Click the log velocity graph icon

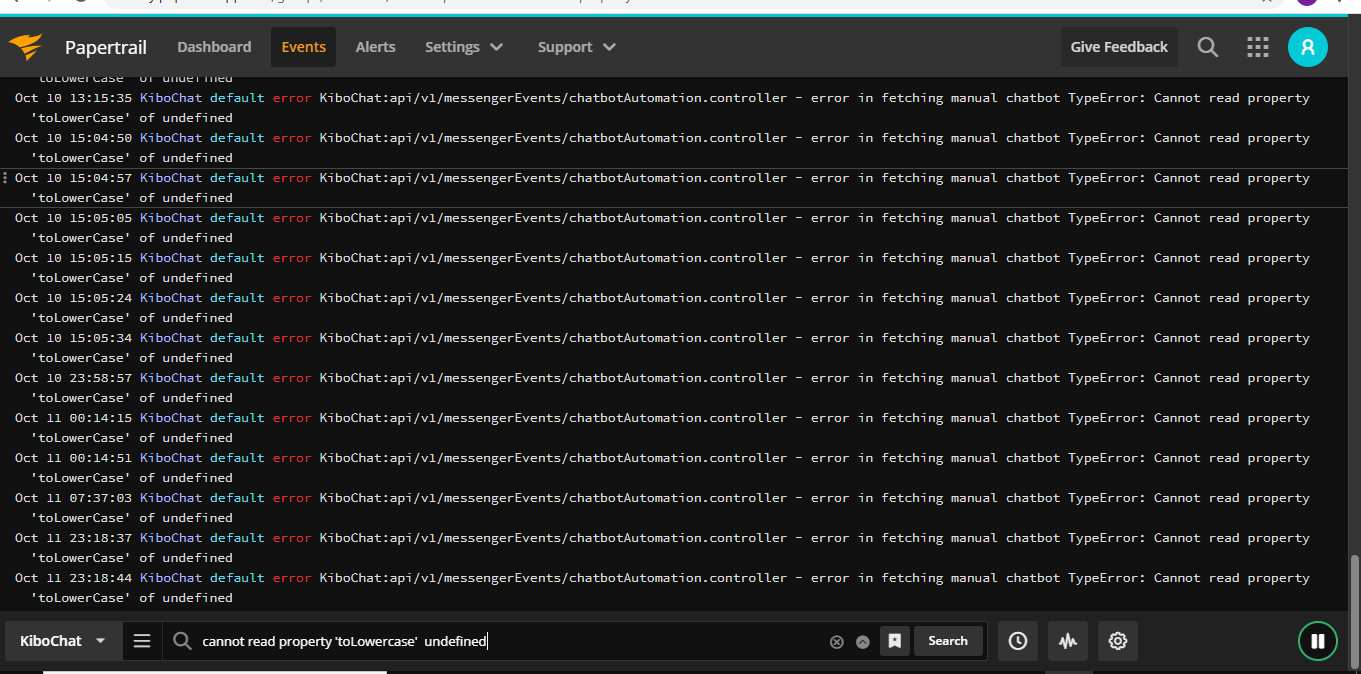[x=1067, y=641]
